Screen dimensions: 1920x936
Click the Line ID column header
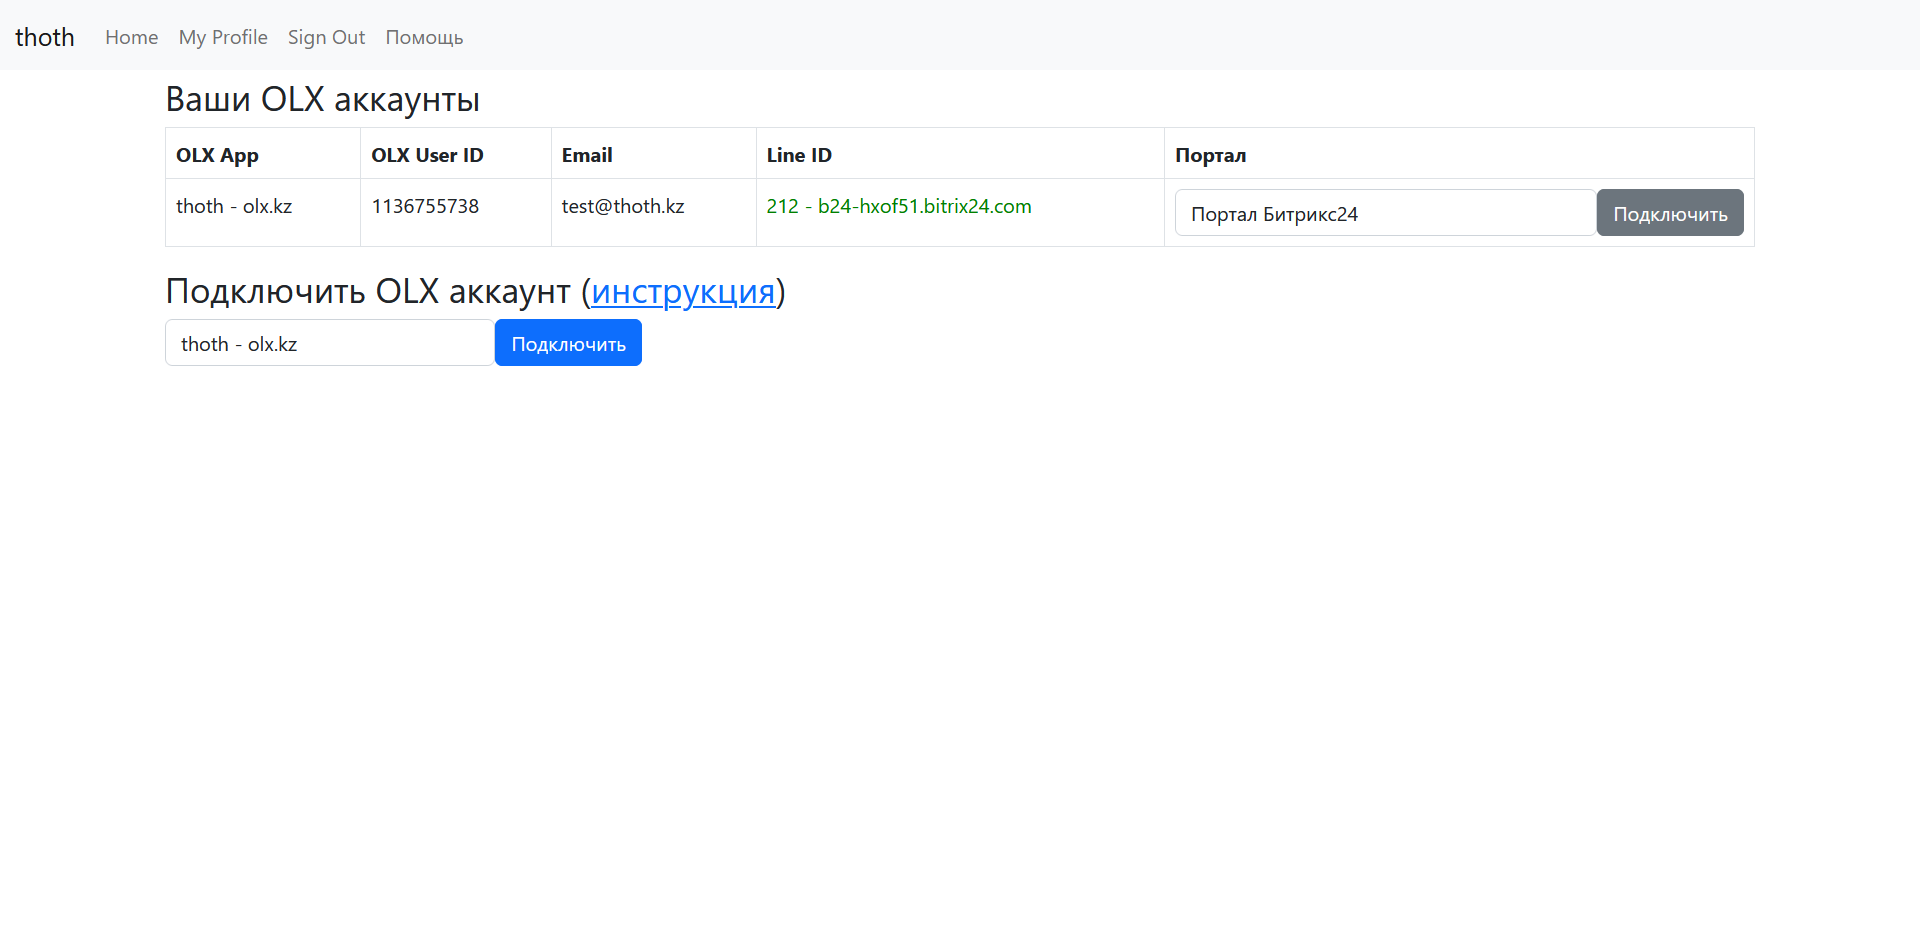(799, 155)
